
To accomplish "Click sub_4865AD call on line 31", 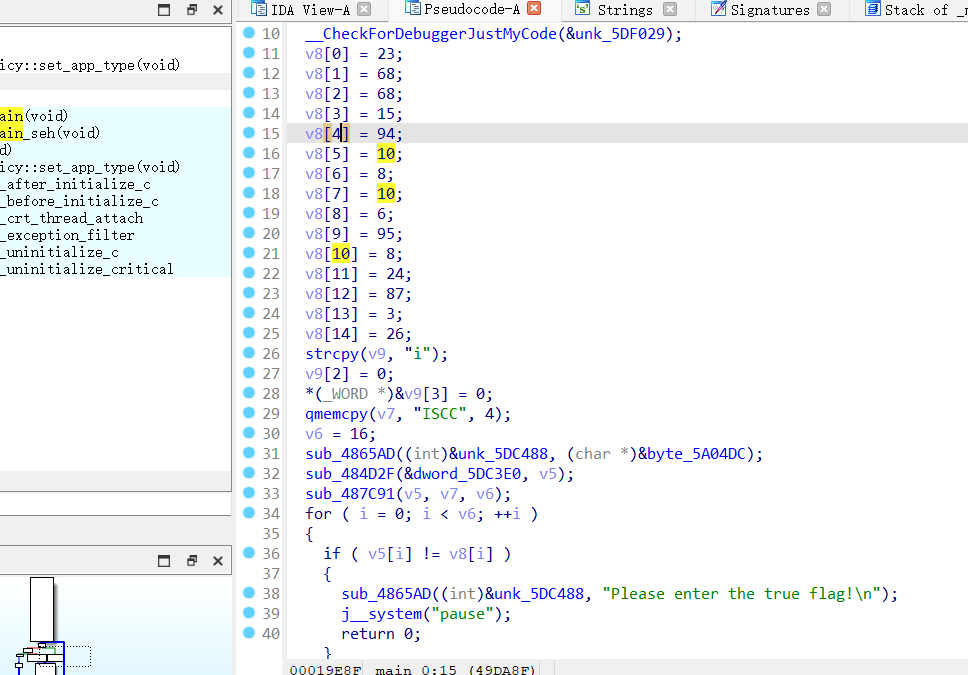I will (350, 454).
